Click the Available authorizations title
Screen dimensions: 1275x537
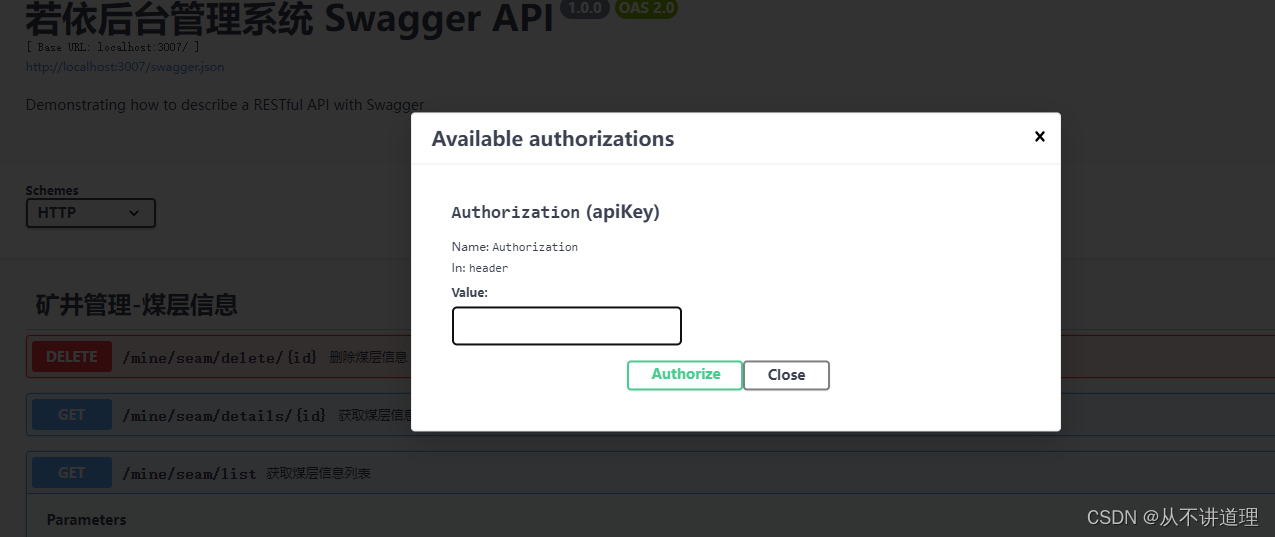(x=553, y=139)
